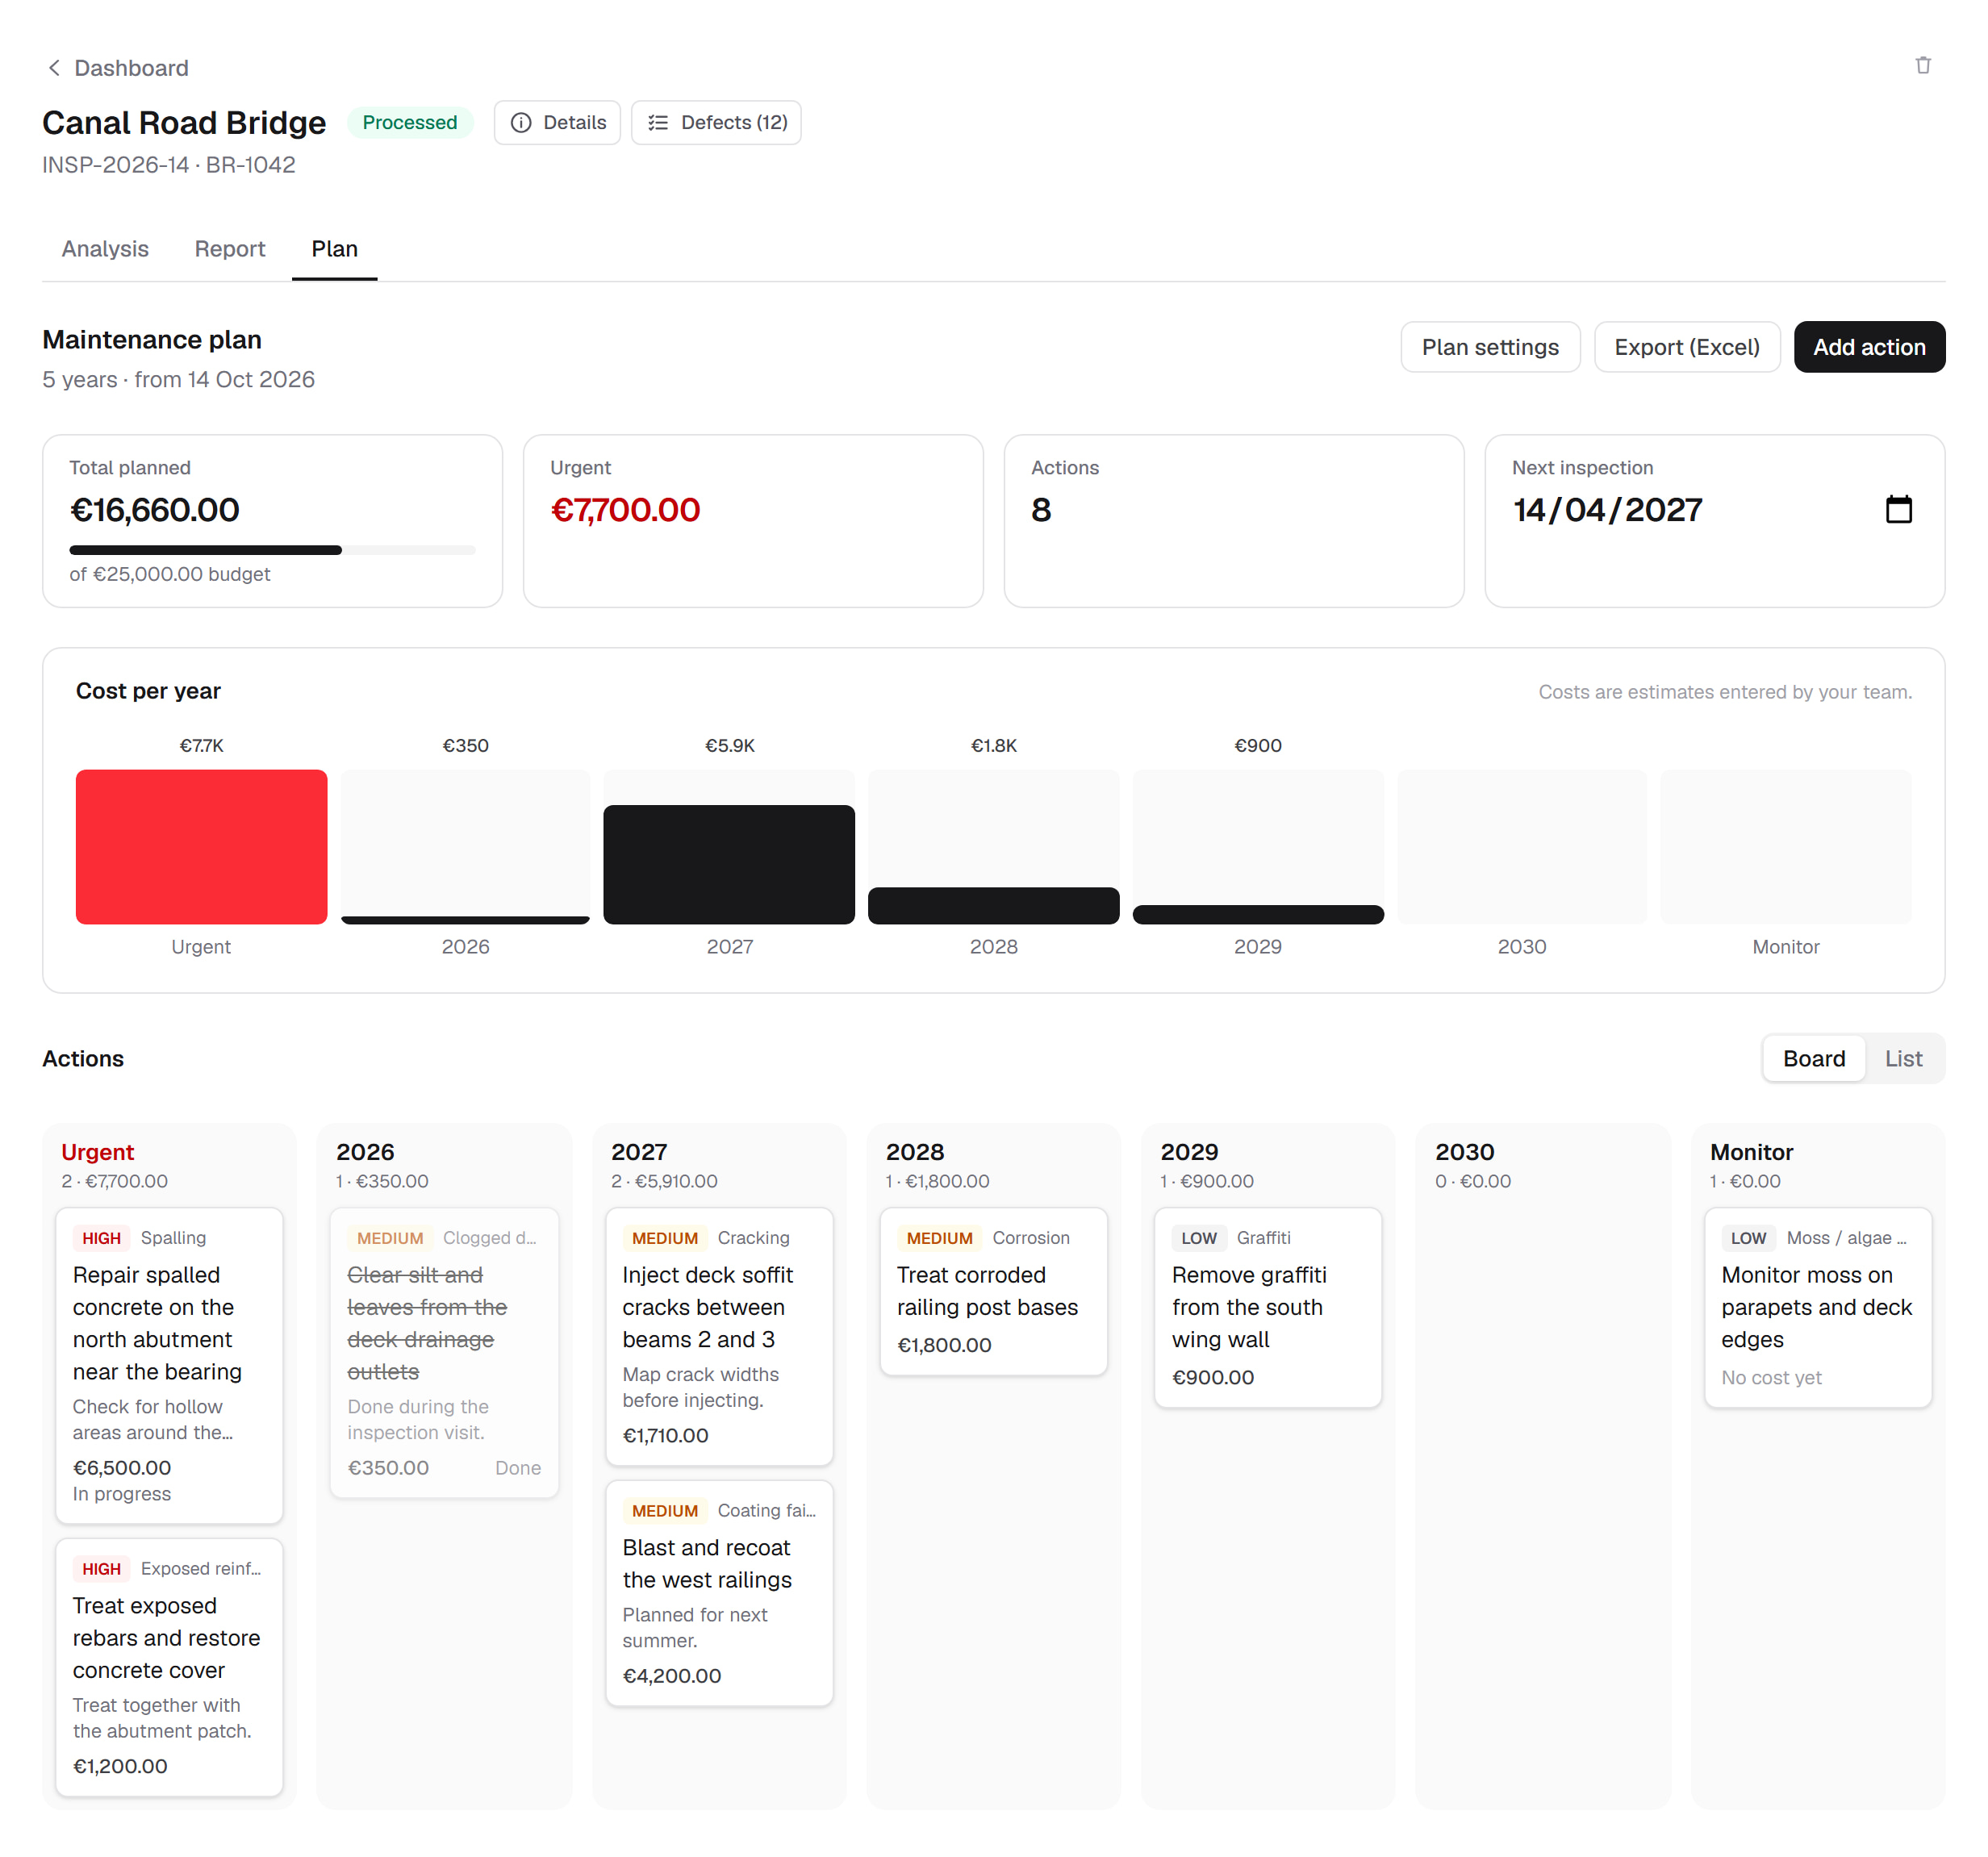Open the completed Clear silt and leaves card

tap(444, 1352)
